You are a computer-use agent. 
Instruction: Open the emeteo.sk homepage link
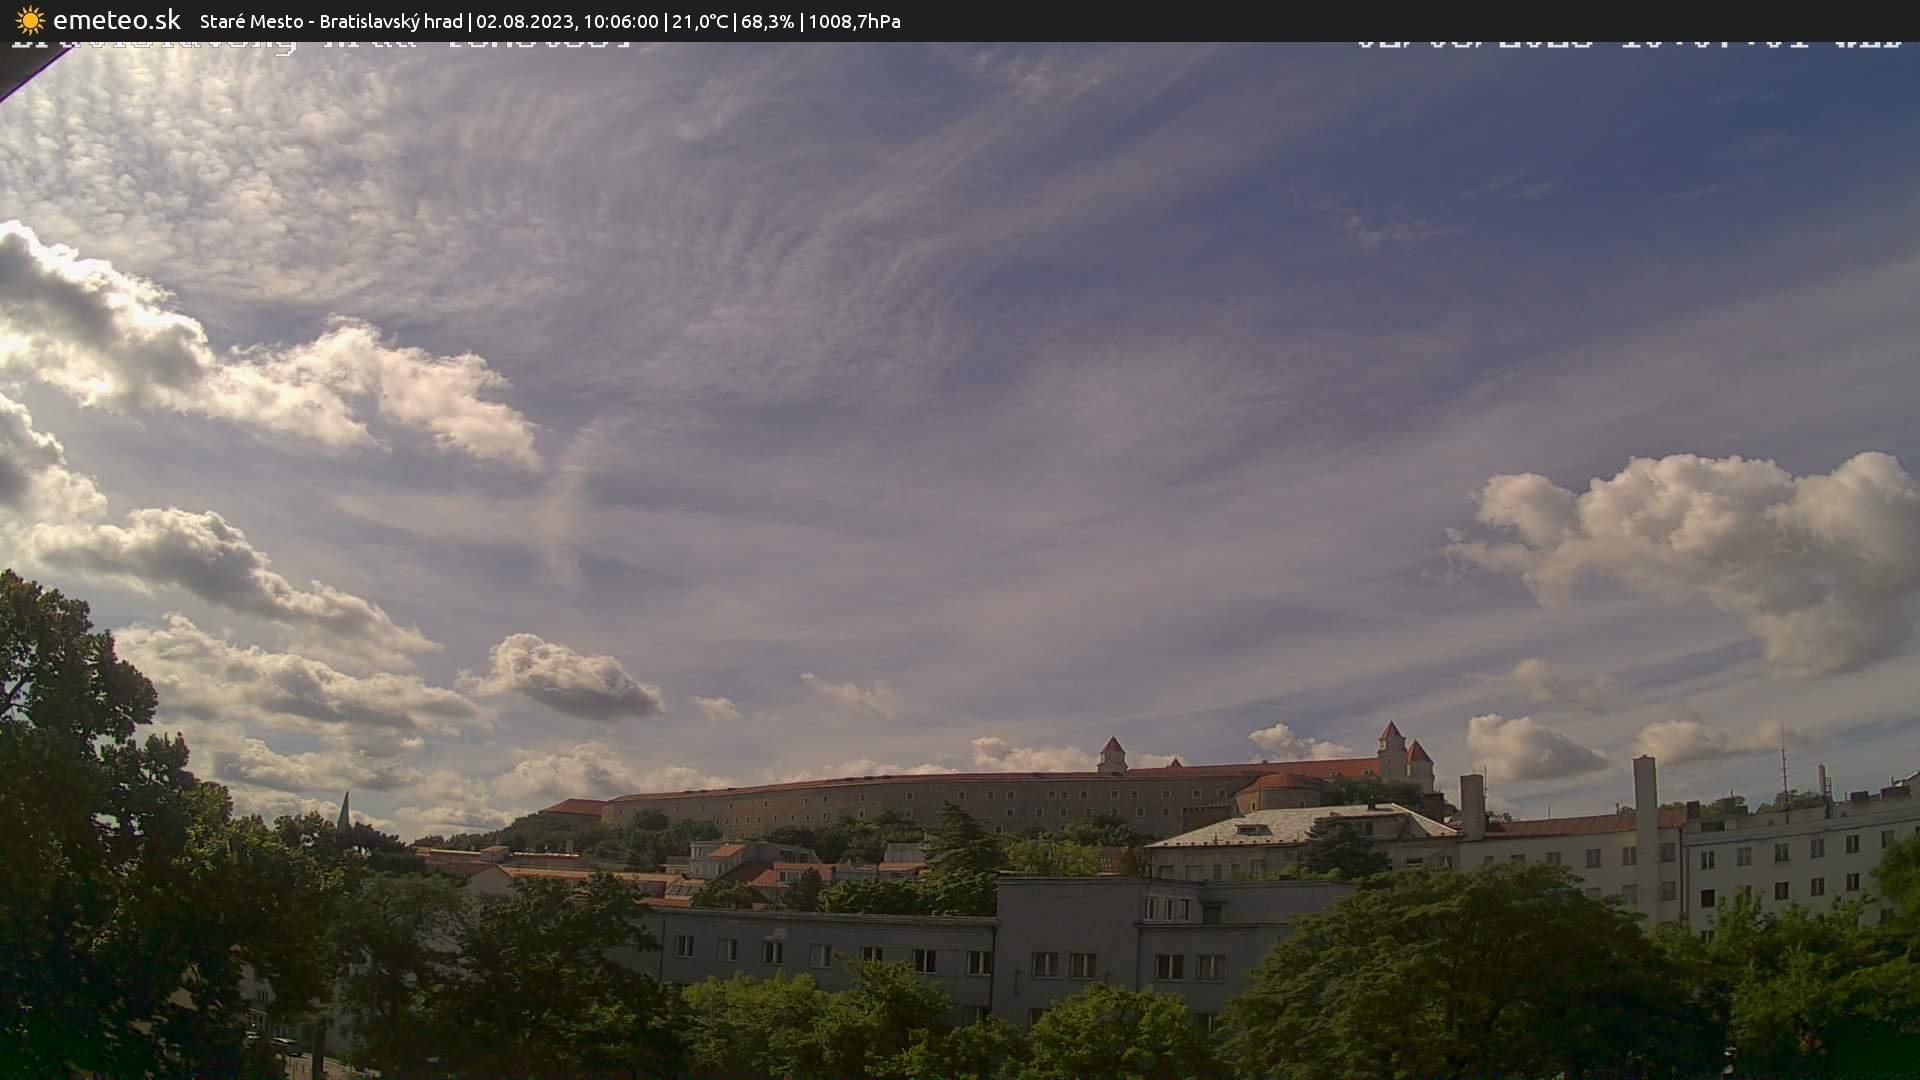pyautogui.click(x=117, y=20)
